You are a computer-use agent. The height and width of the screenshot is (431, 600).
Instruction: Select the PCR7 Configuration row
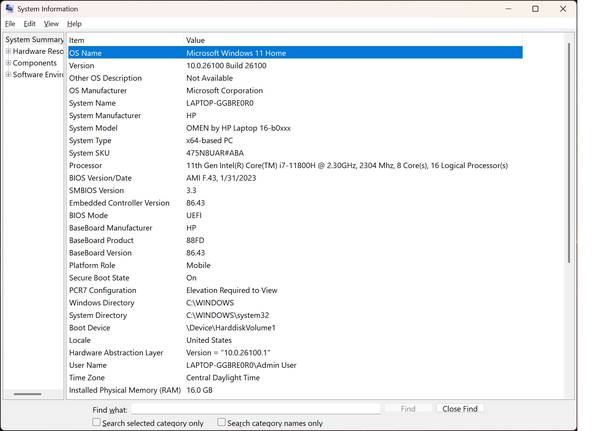[295, 290]
